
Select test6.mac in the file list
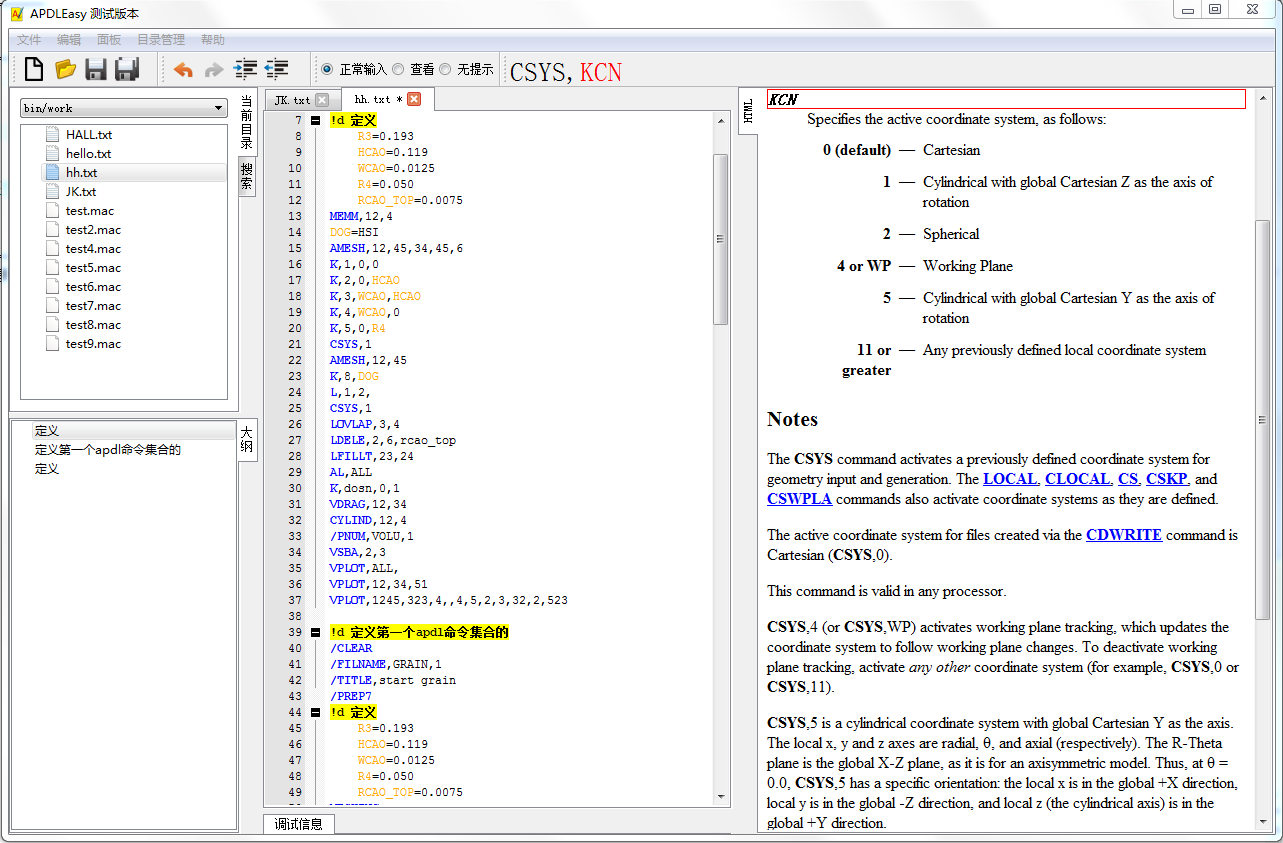pyautogui.click(x=93, y=286)
